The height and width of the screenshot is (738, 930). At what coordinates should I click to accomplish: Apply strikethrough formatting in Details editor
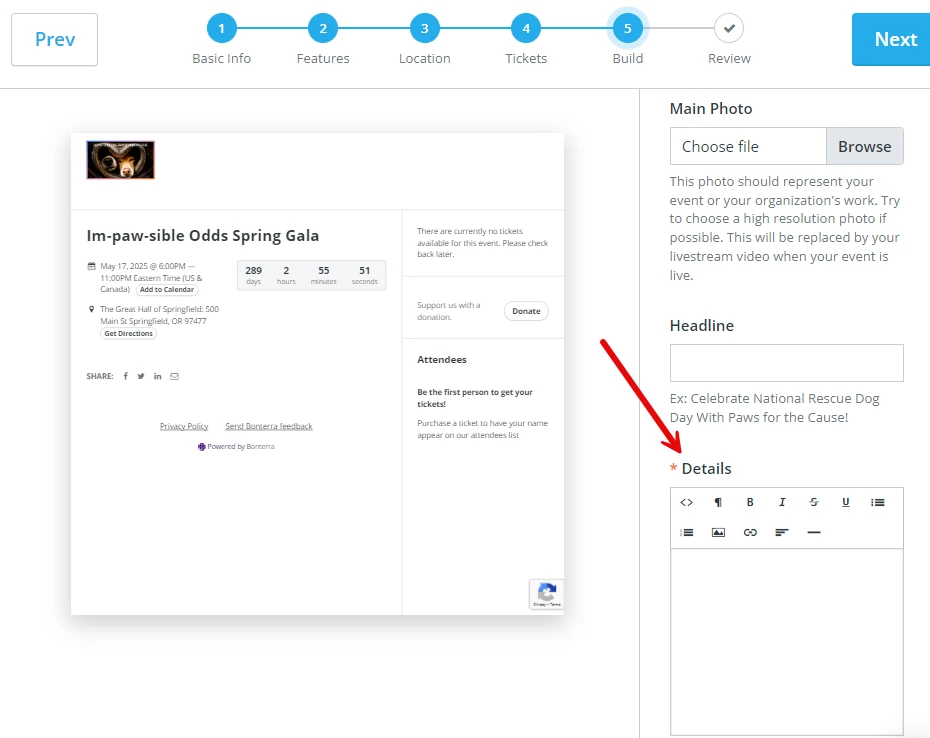click(x=814, y=502)
